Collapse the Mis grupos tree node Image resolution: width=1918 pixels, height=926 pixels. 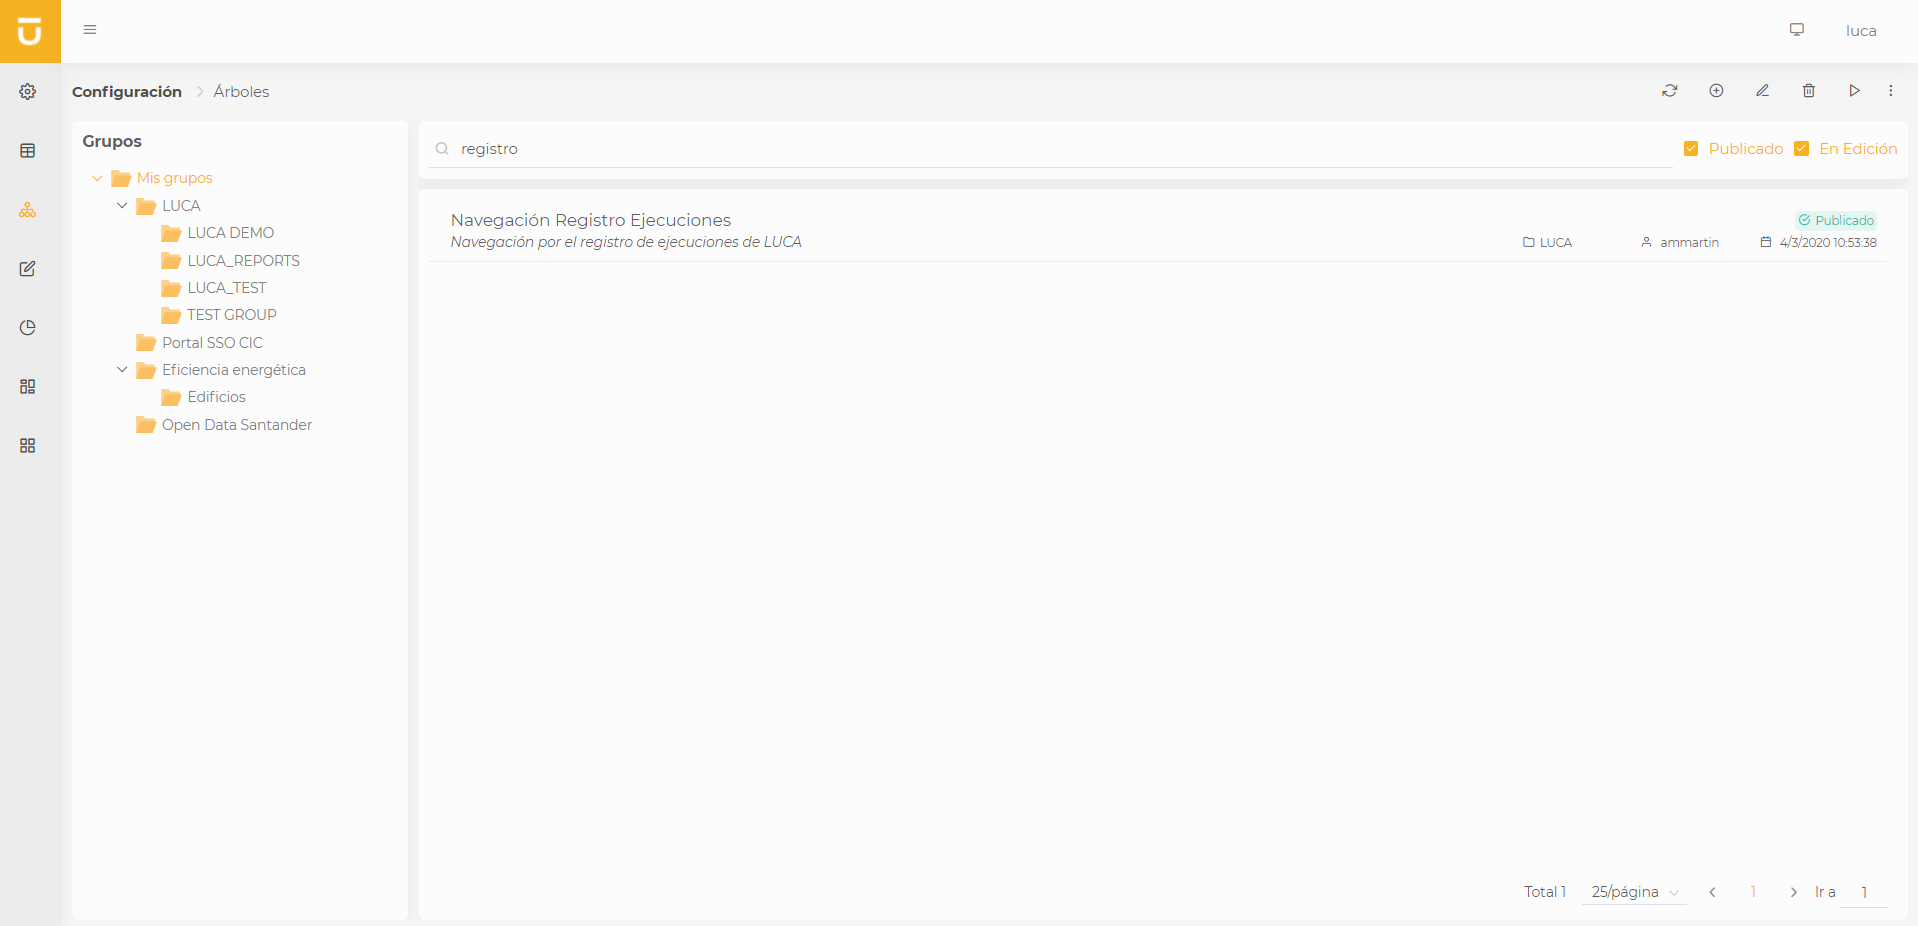coord(97,179)
